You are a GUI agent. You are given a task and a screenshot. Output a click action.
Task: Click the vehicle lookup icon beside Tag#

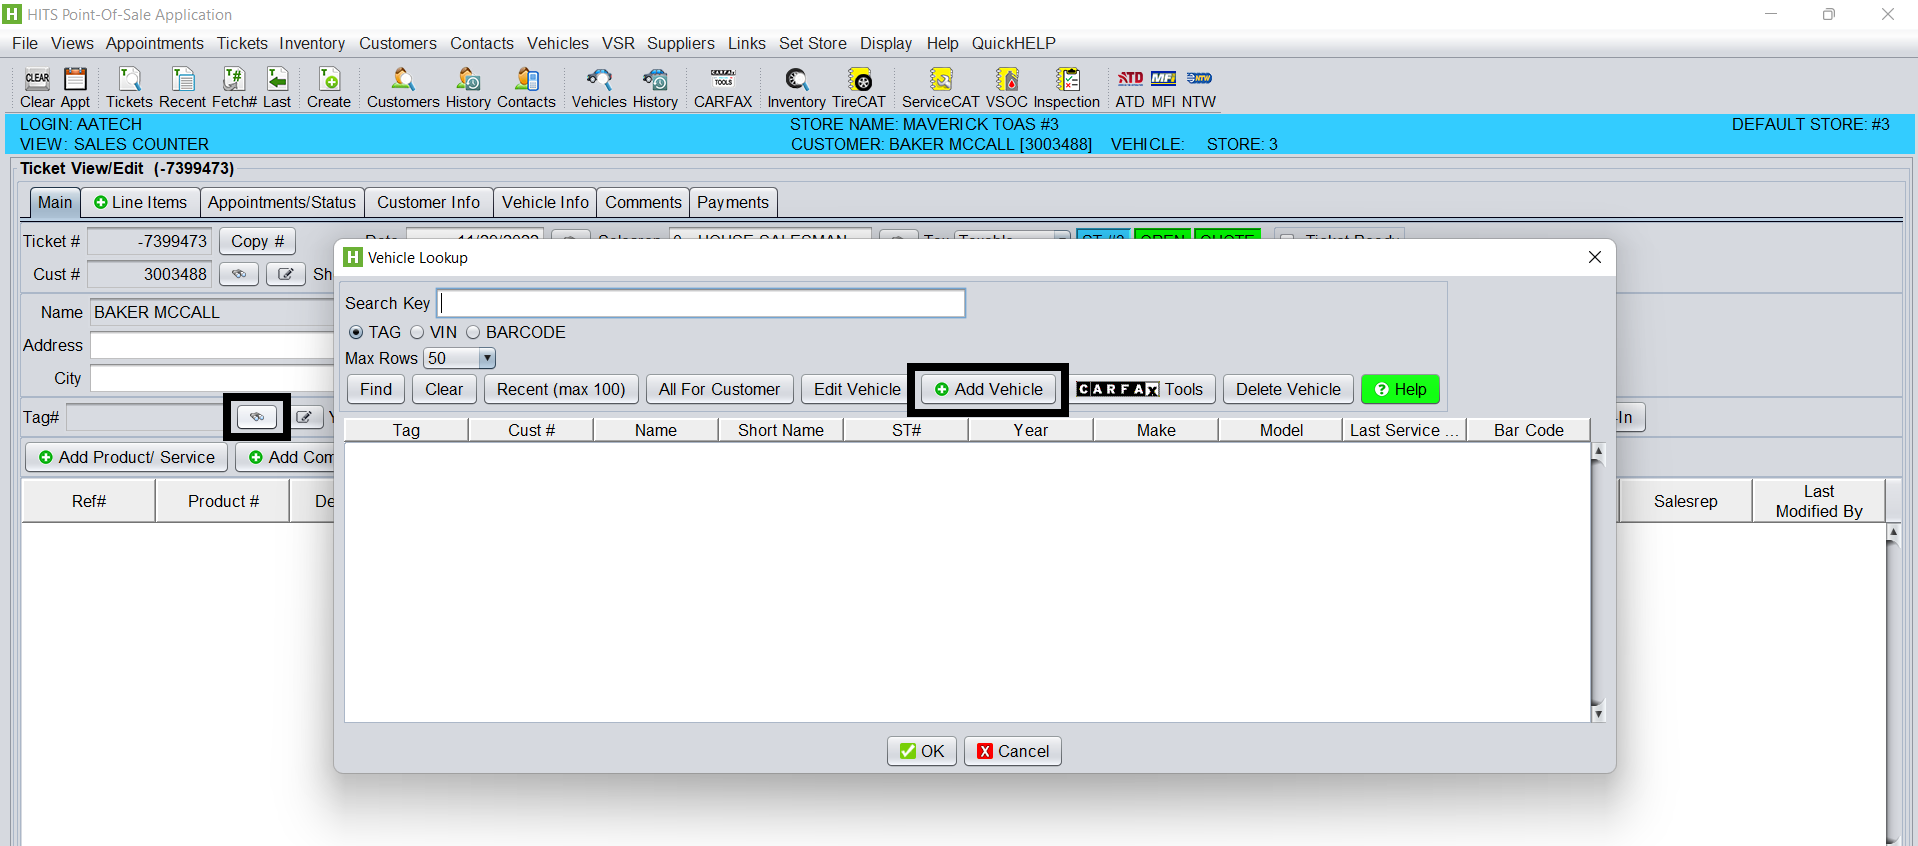[x=257, y=417]
